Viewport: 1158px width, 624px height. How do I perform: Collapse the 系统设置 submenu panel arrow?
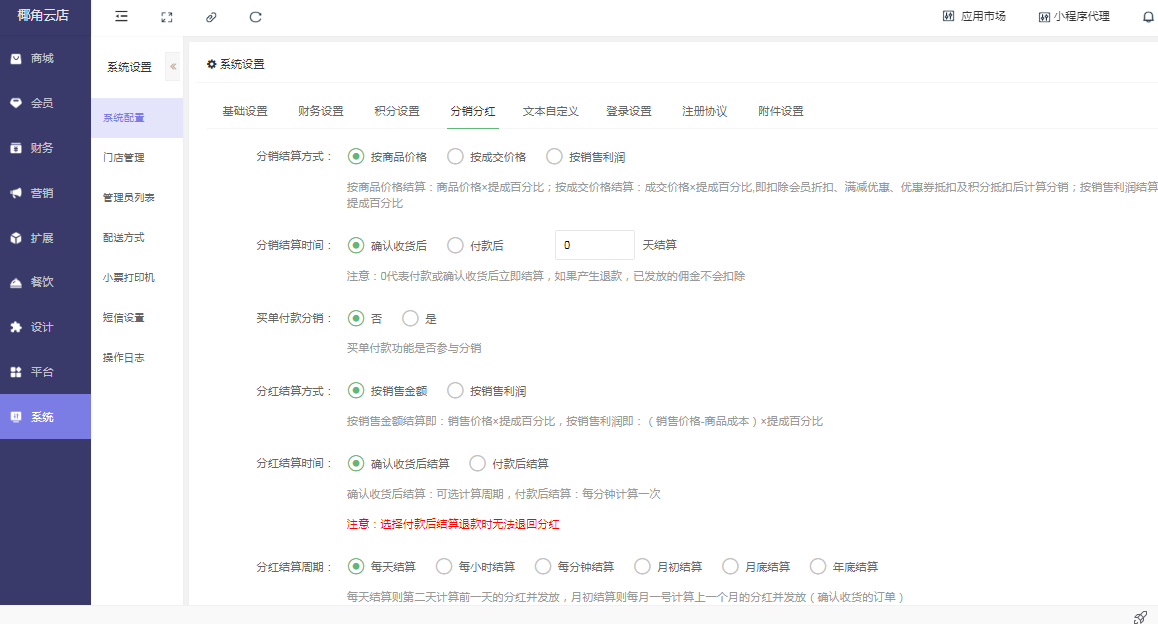click(x=173, y=66)
